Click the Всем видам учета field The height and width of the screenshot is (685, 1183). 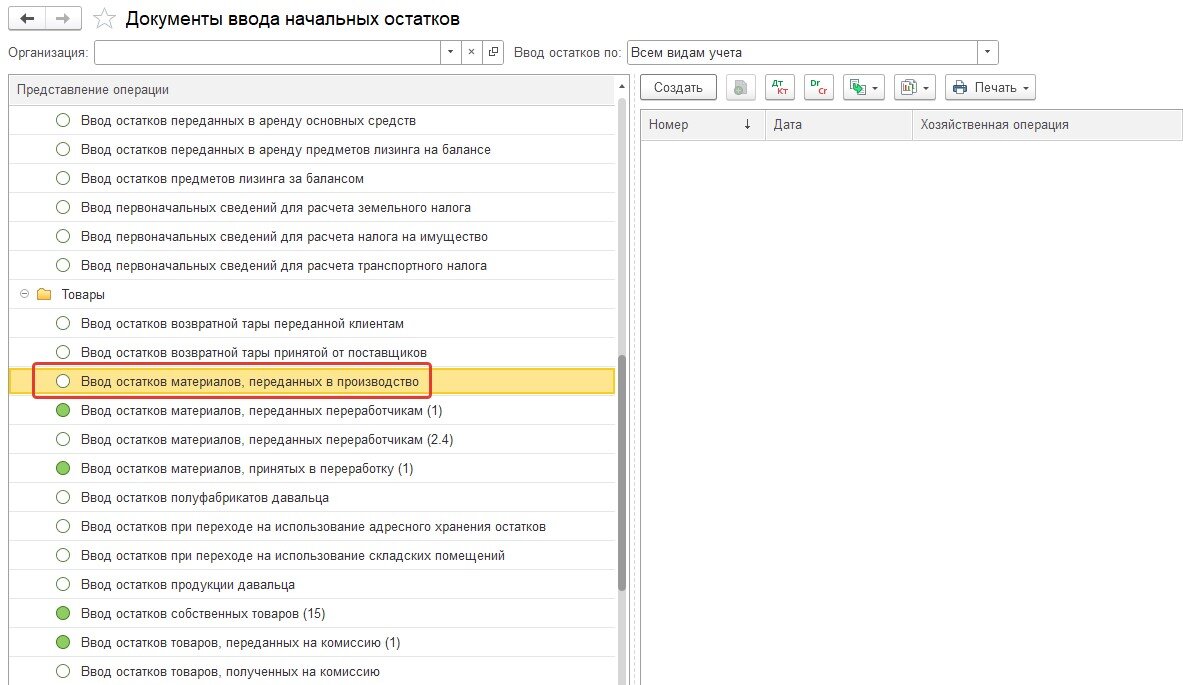click(x=802, y=52)
